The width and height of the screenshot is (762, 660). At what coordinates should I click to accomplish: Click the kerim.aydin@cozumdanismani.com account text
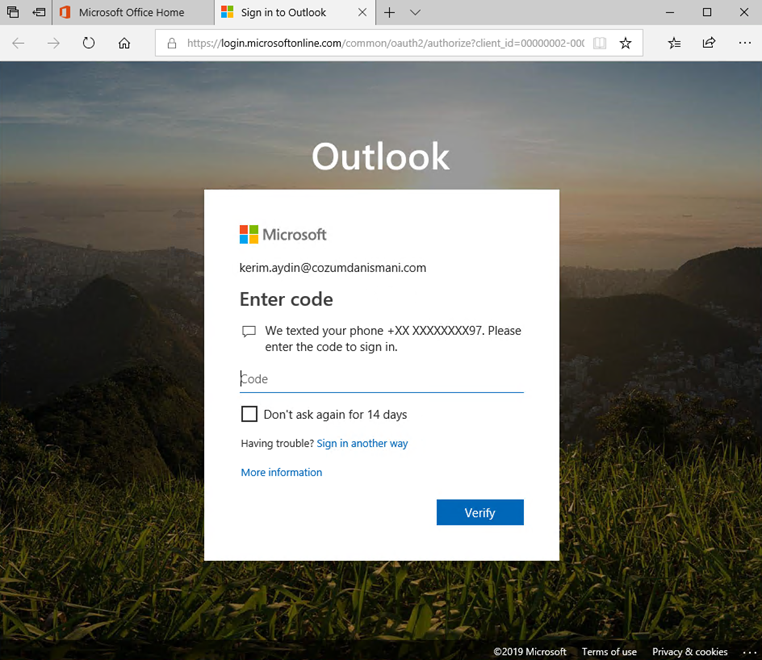click(x=333, y=268)
